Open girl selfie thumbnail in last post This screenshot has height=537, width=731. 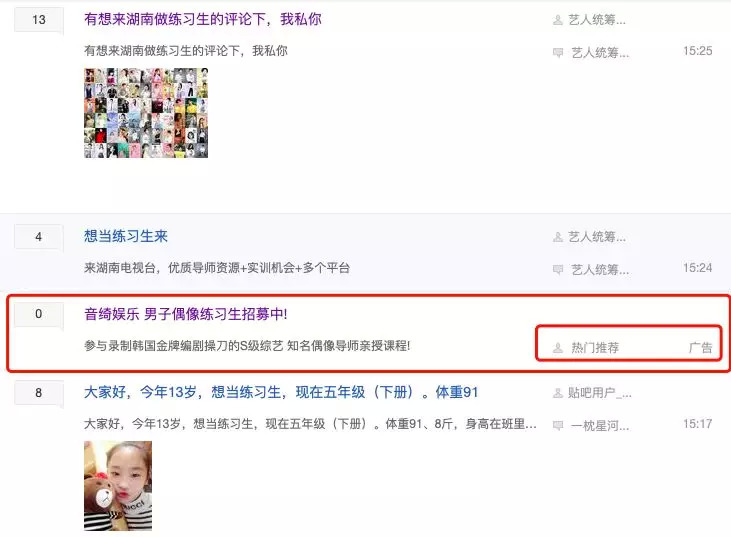[x=118, y=486]
